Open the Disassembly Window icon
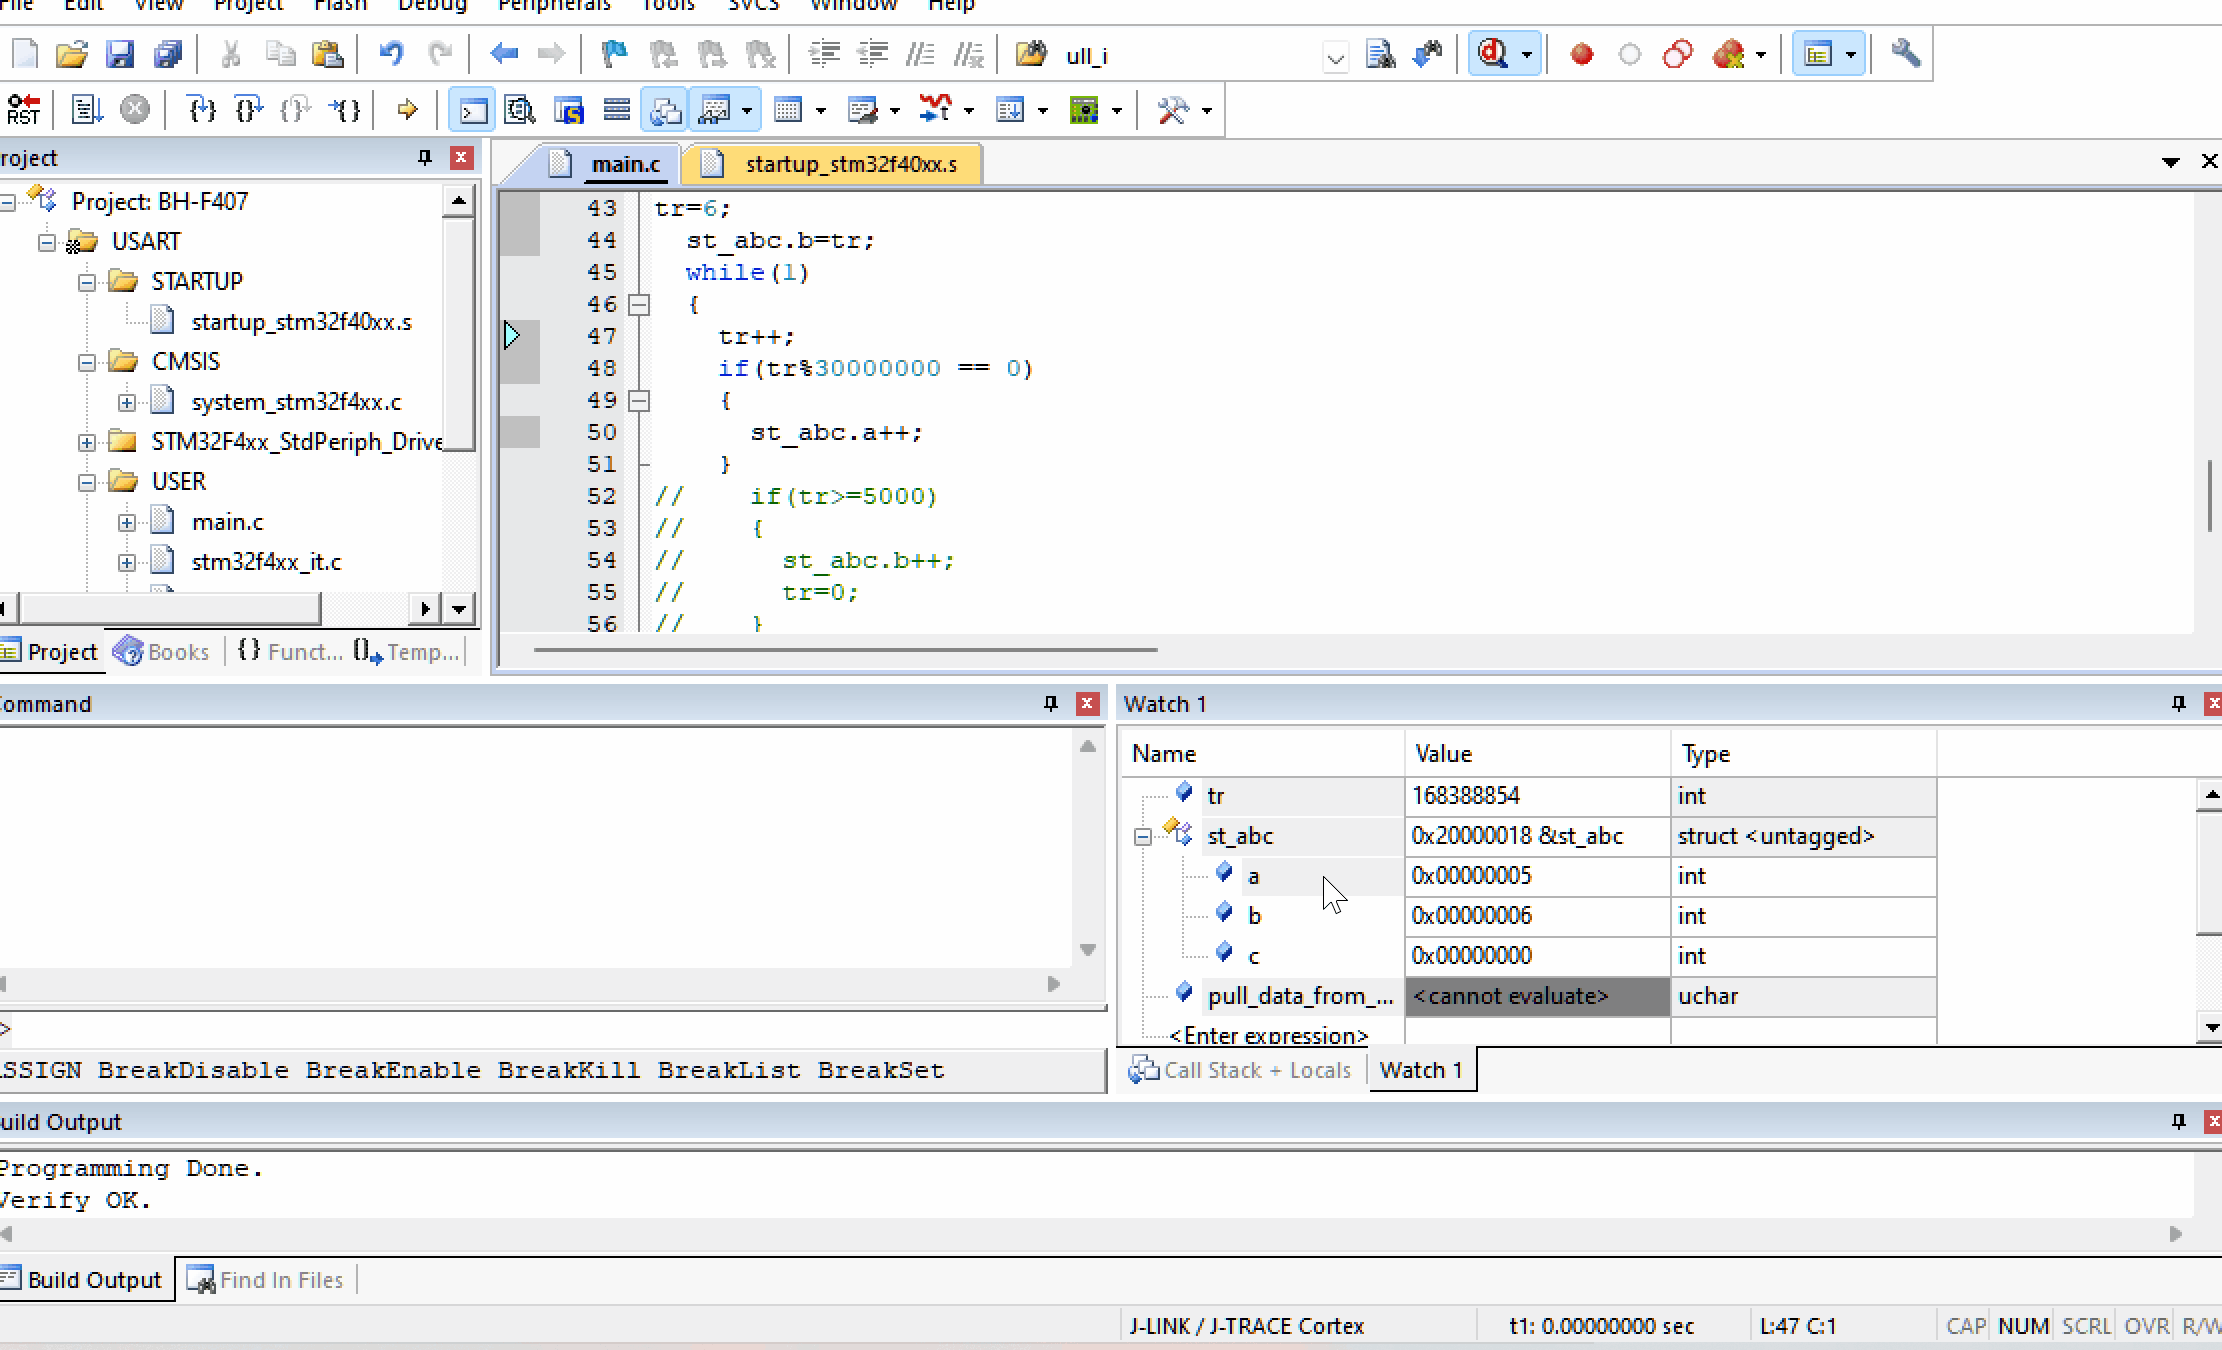The height and width of the screenshot is (1350, 2222). point(520,110)
